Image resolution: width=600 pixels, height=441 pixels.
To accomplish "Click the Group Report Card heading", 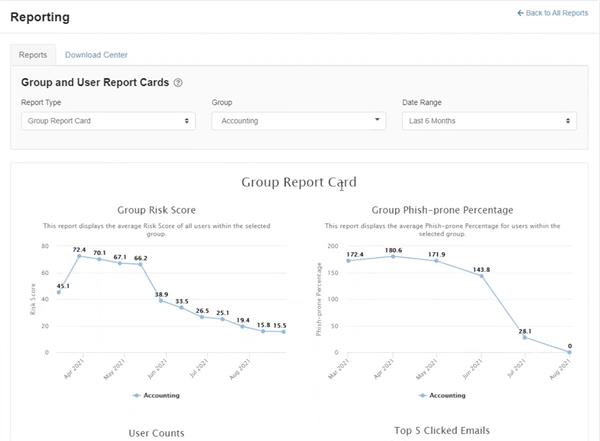I will coord(299,182).
